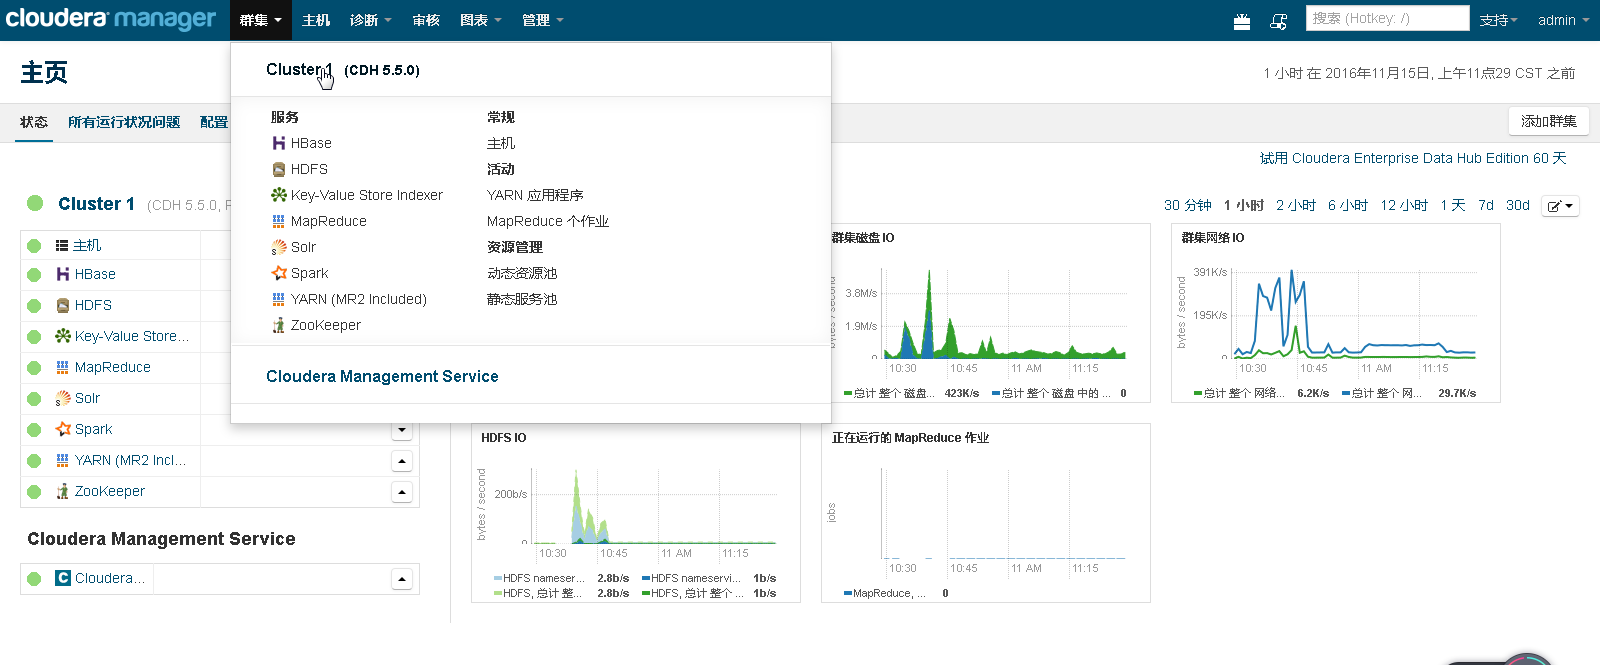Click the green status dot in the Spark row
1600x665 pixels.
(34, 429)
